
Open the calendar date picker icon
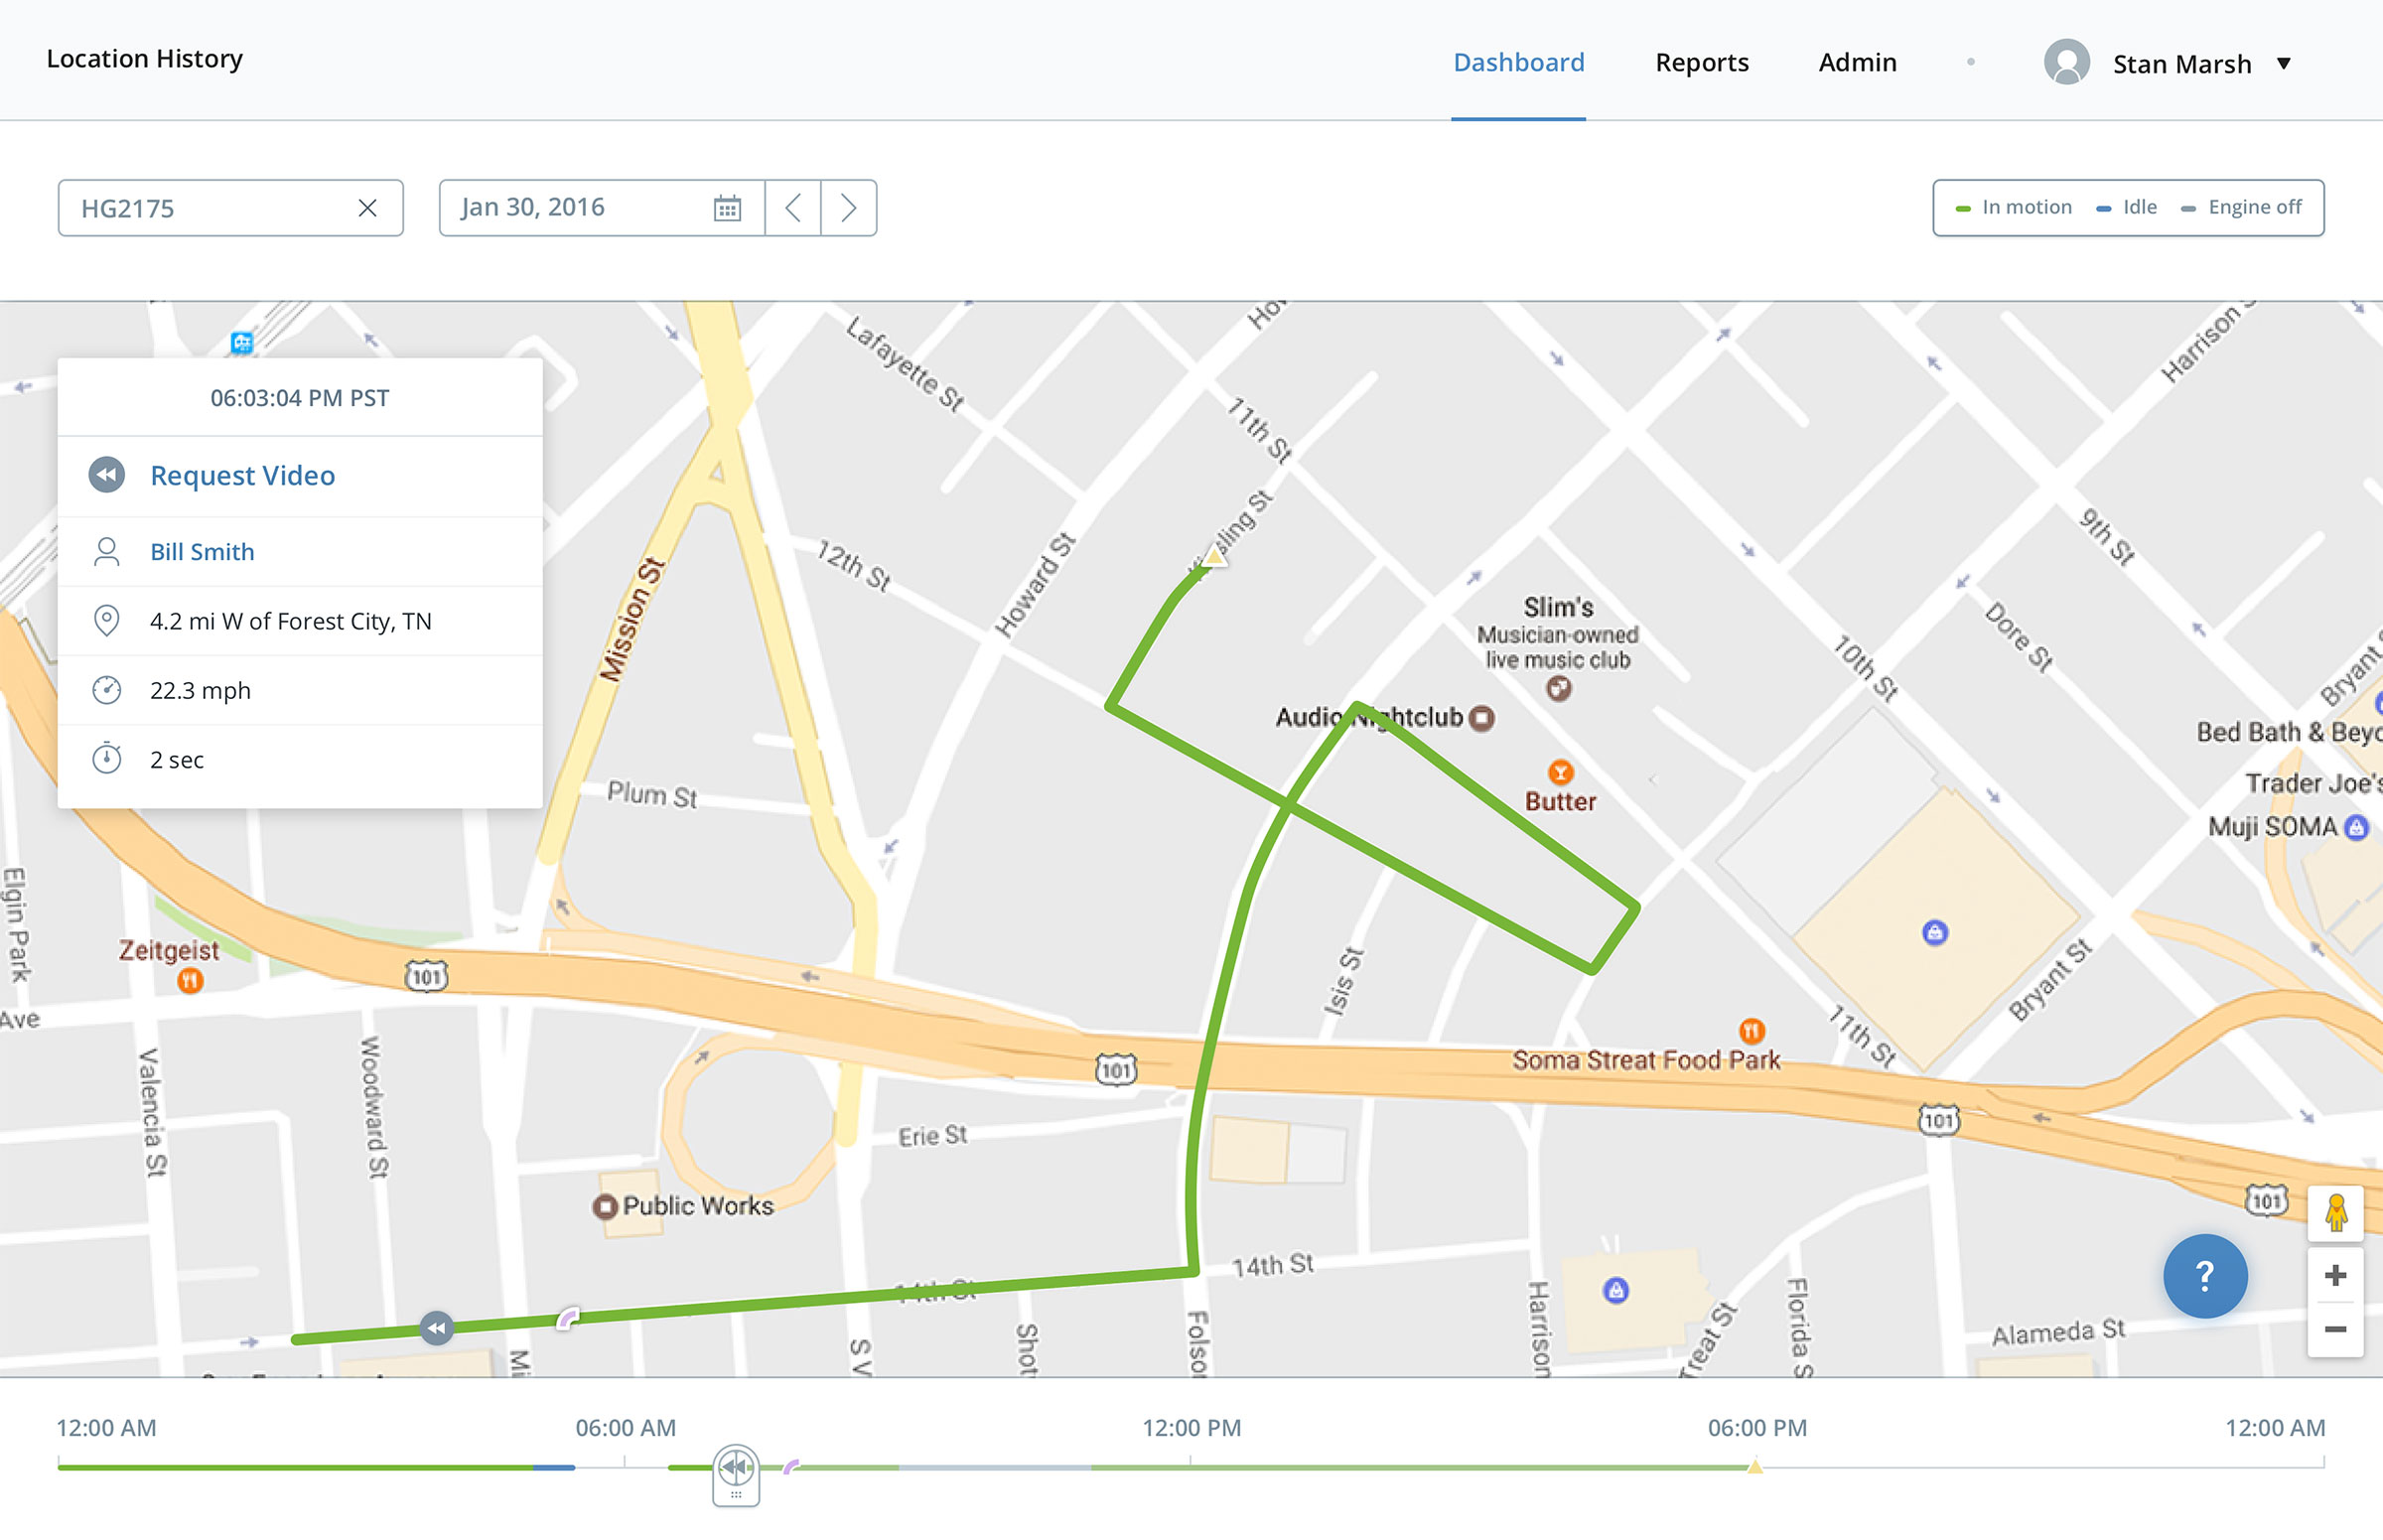click(x=727, y=208)
